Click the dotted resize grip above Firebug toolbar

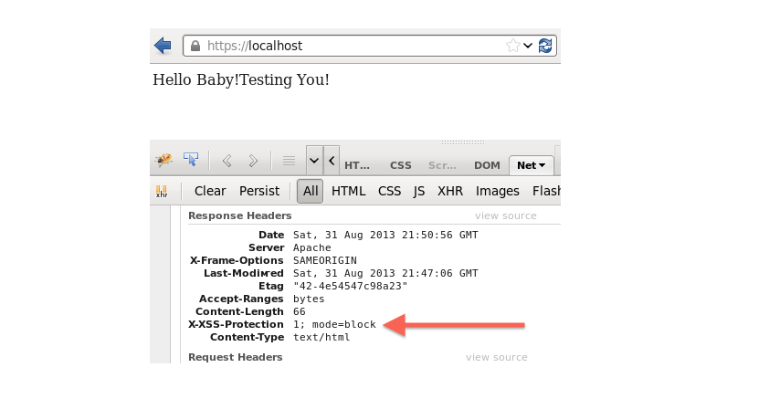click(463, 142)
